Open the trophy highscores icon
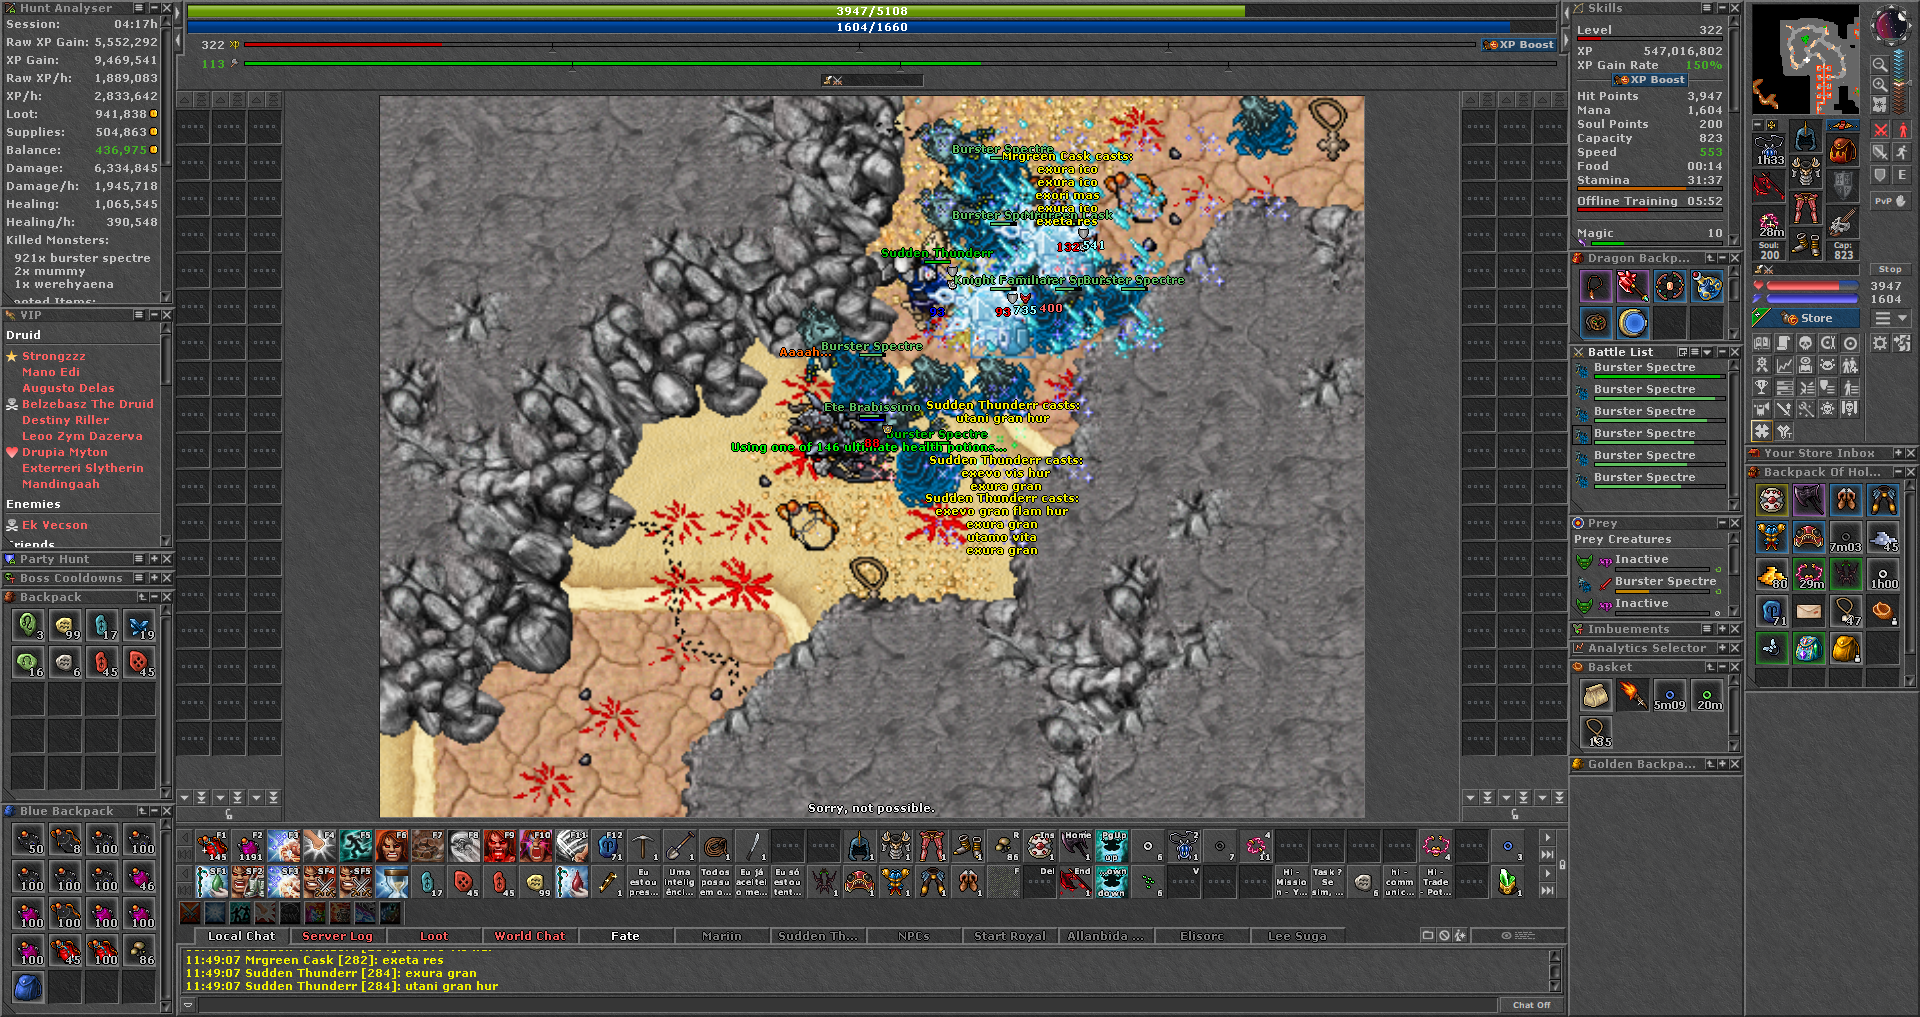The height and width of the screenshot is (1017, 1920). point(1762,387)
